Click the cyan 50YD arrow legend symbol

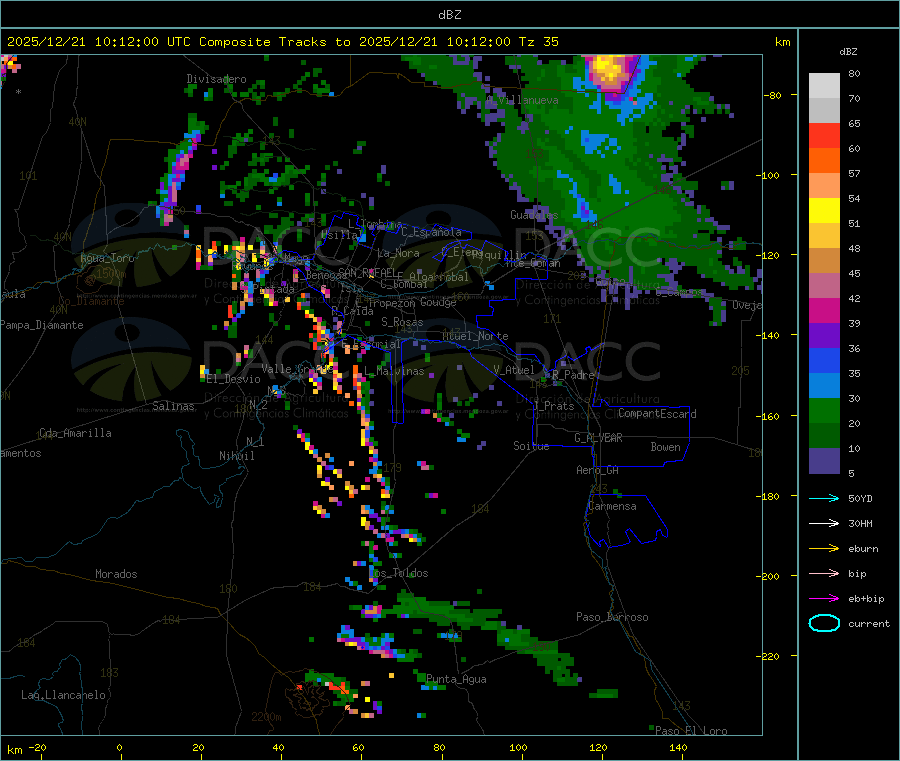(824, 498)
